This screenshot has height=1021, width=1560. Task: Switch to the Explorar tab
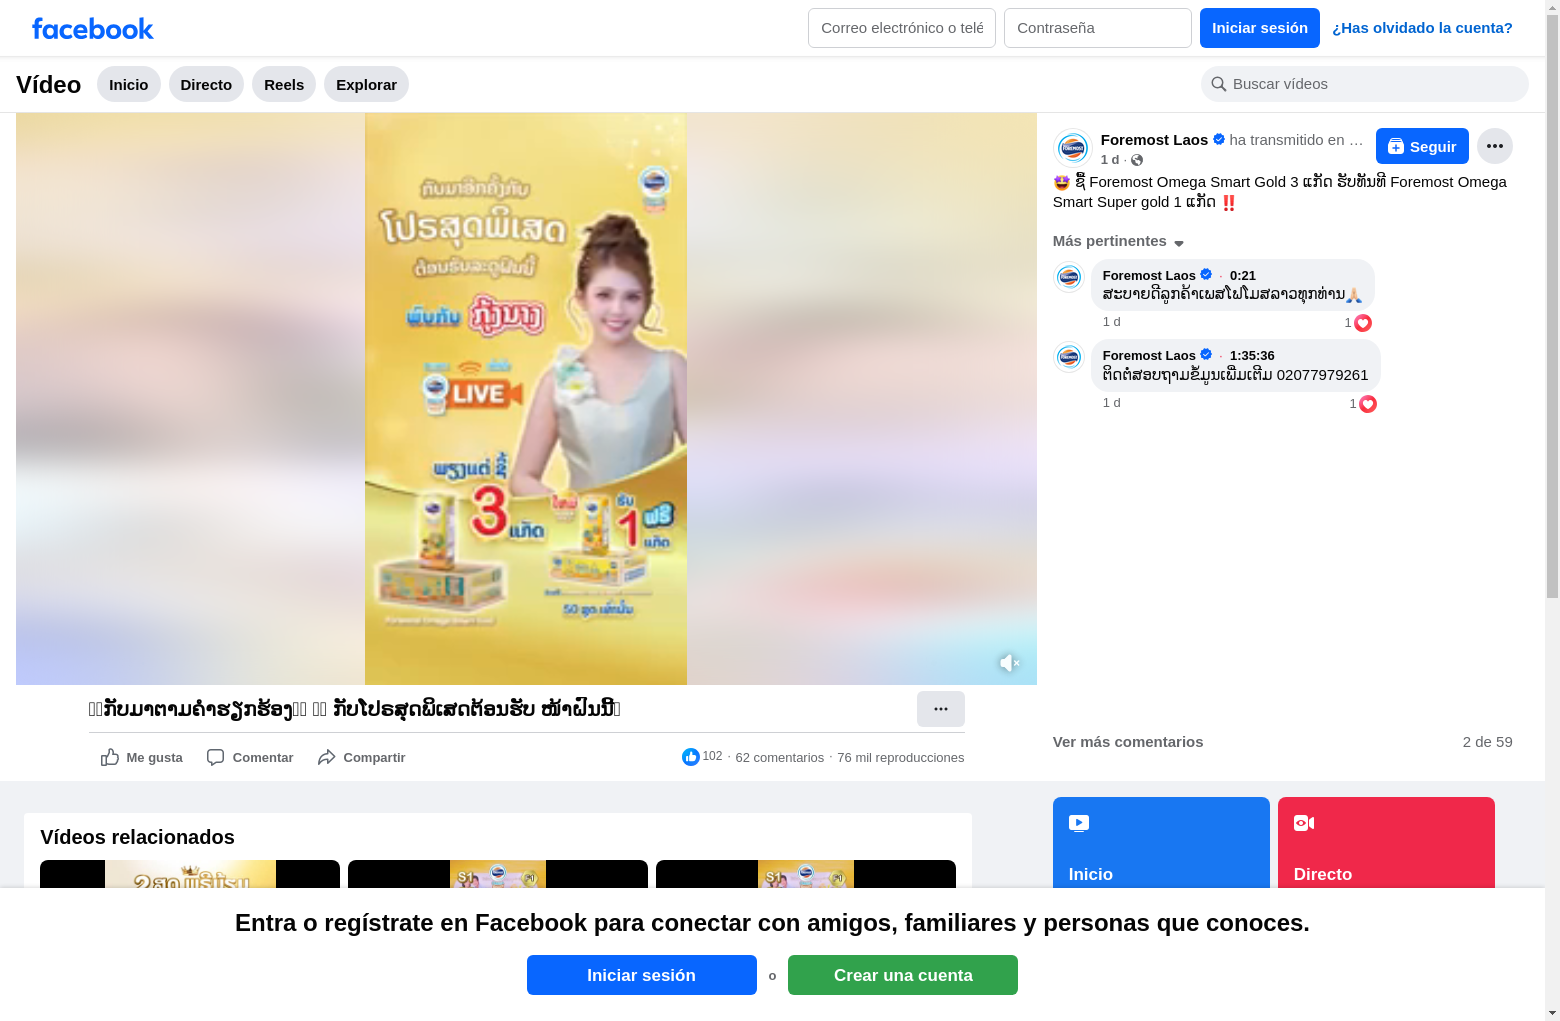click(x=366, y=84)
